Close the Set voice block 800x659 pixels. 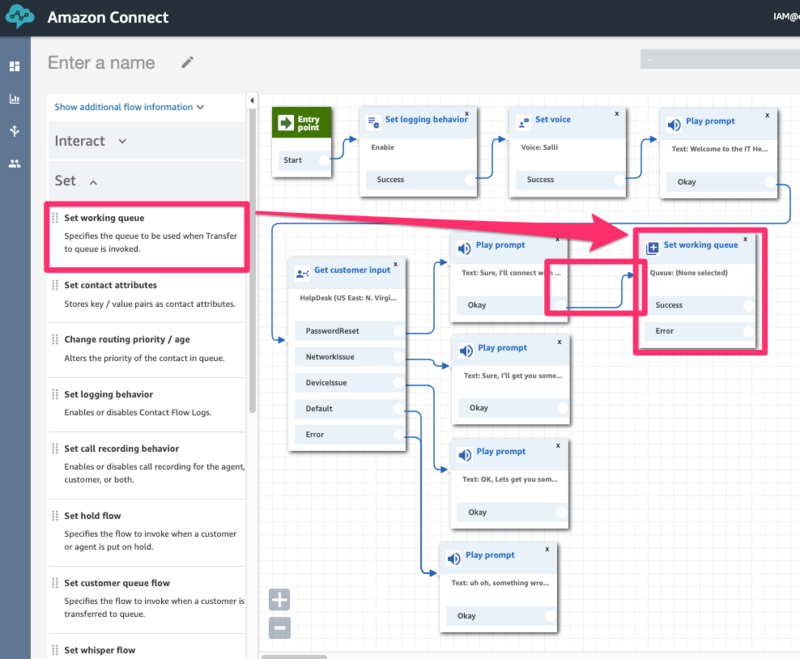616,114
